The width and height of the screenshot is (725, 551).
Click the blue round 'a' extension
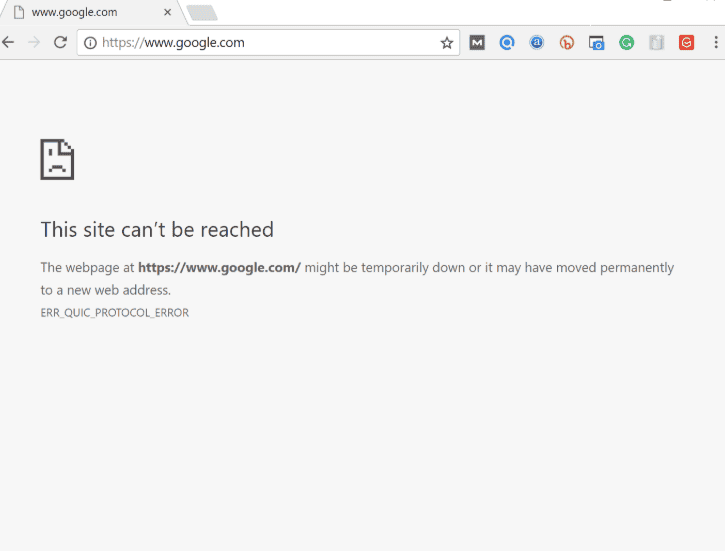537,43
